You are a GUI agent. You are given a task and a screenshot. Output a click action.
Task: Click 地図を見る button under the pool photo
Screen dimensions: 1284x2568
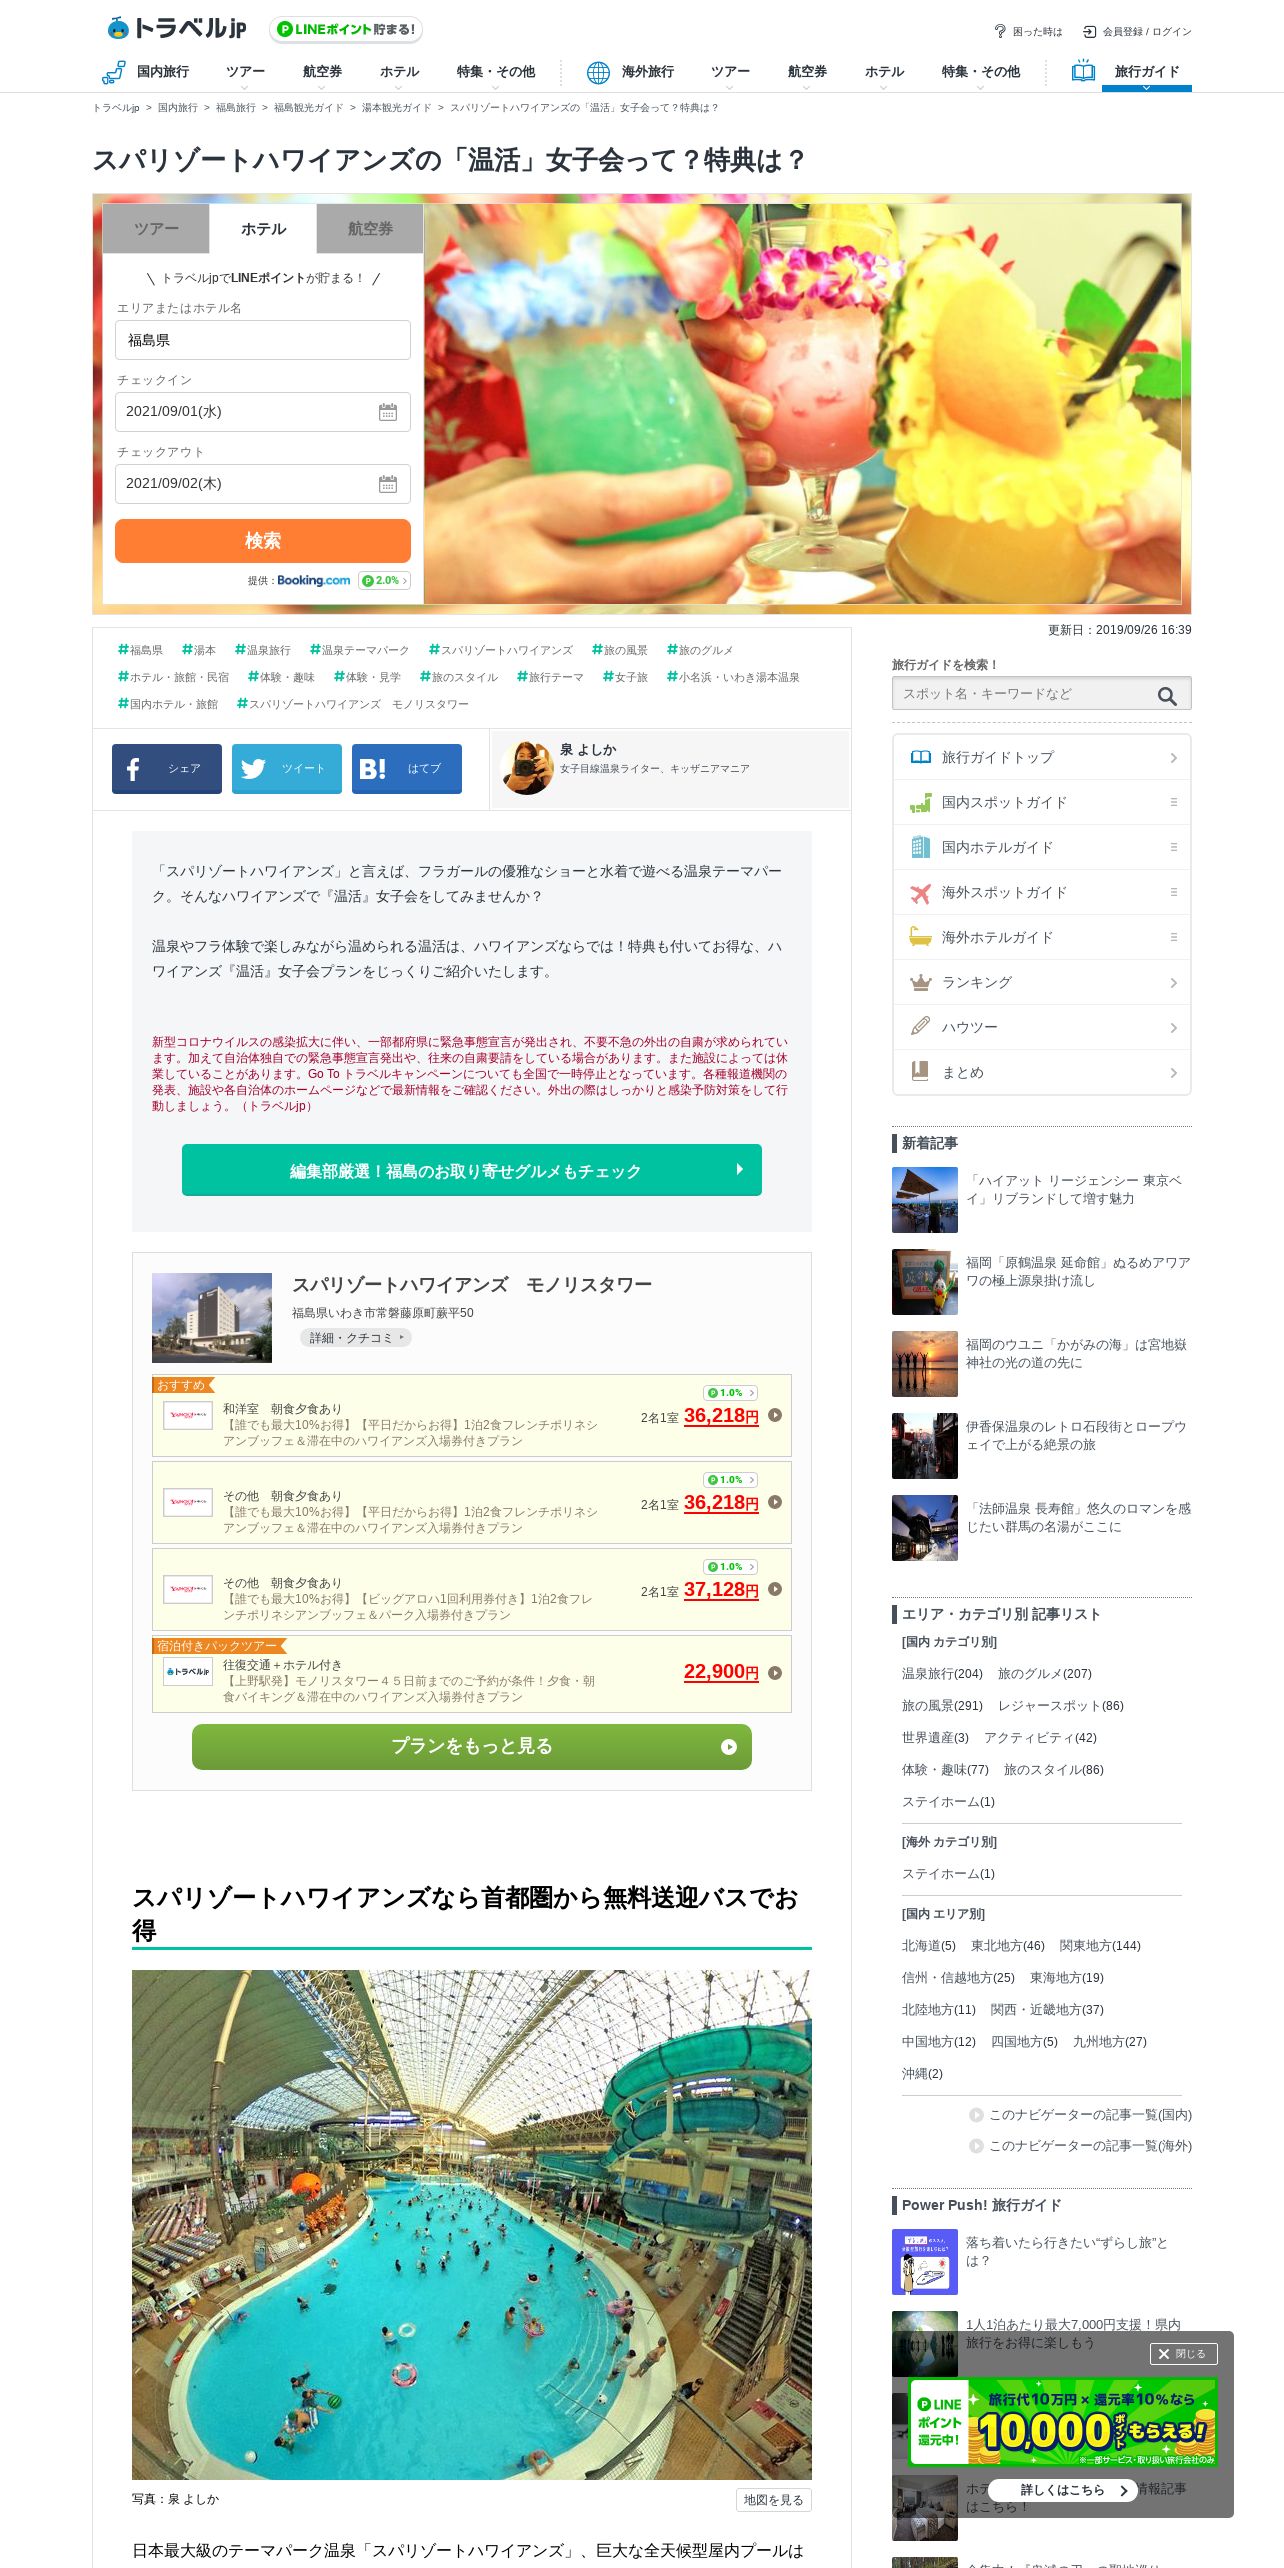(x=773, y=2500)
